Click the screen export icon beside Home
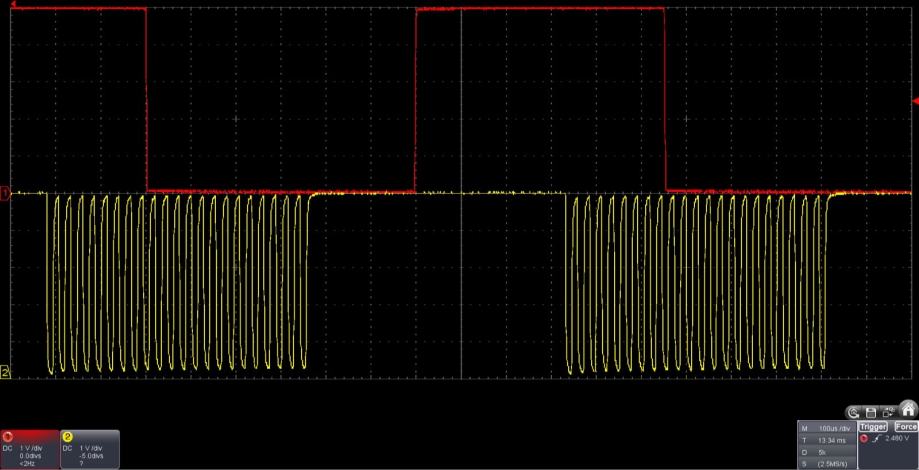The height and width of the screenshot is (470, 919). pos(889,413)
